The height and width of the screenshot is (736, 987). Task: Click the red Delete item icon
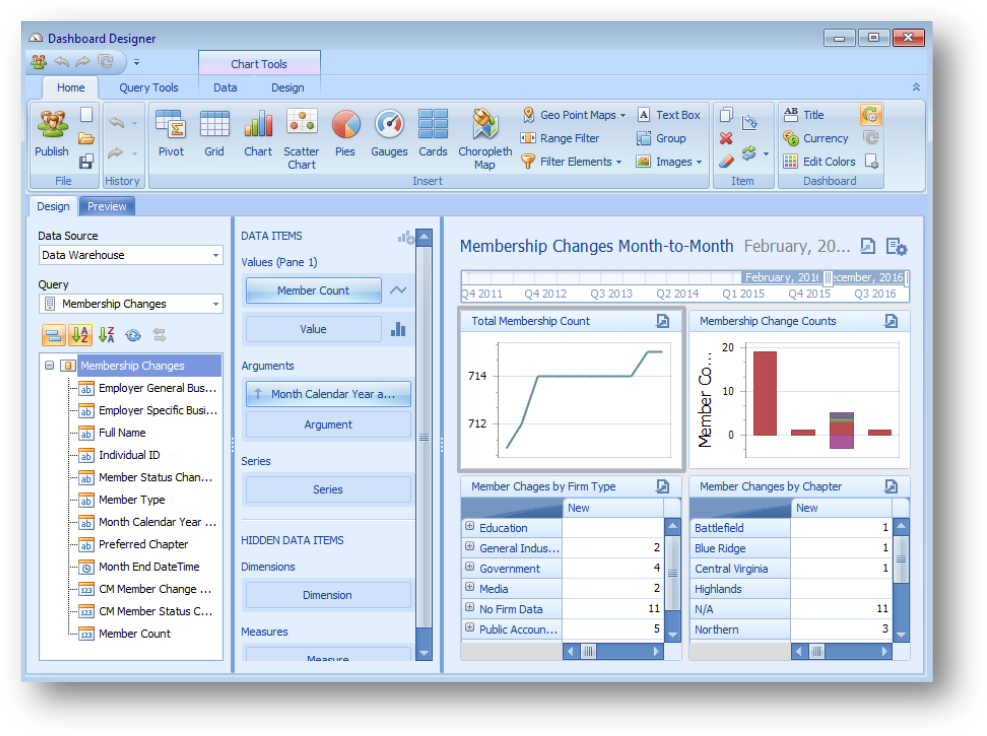pyautogui.click(x=726, y=138)
